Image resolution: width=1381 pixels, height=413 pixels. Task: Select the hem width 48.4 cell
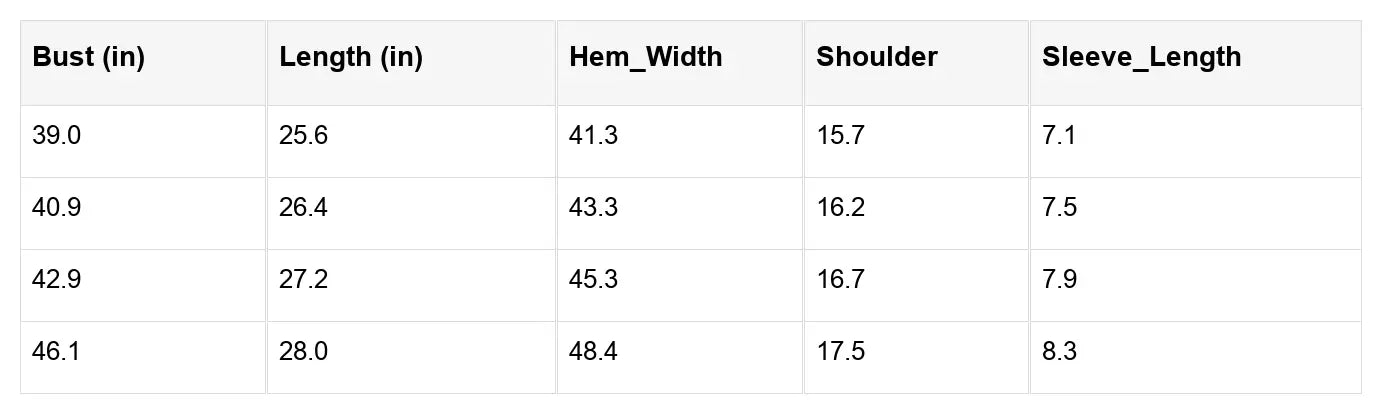[593, 352]
